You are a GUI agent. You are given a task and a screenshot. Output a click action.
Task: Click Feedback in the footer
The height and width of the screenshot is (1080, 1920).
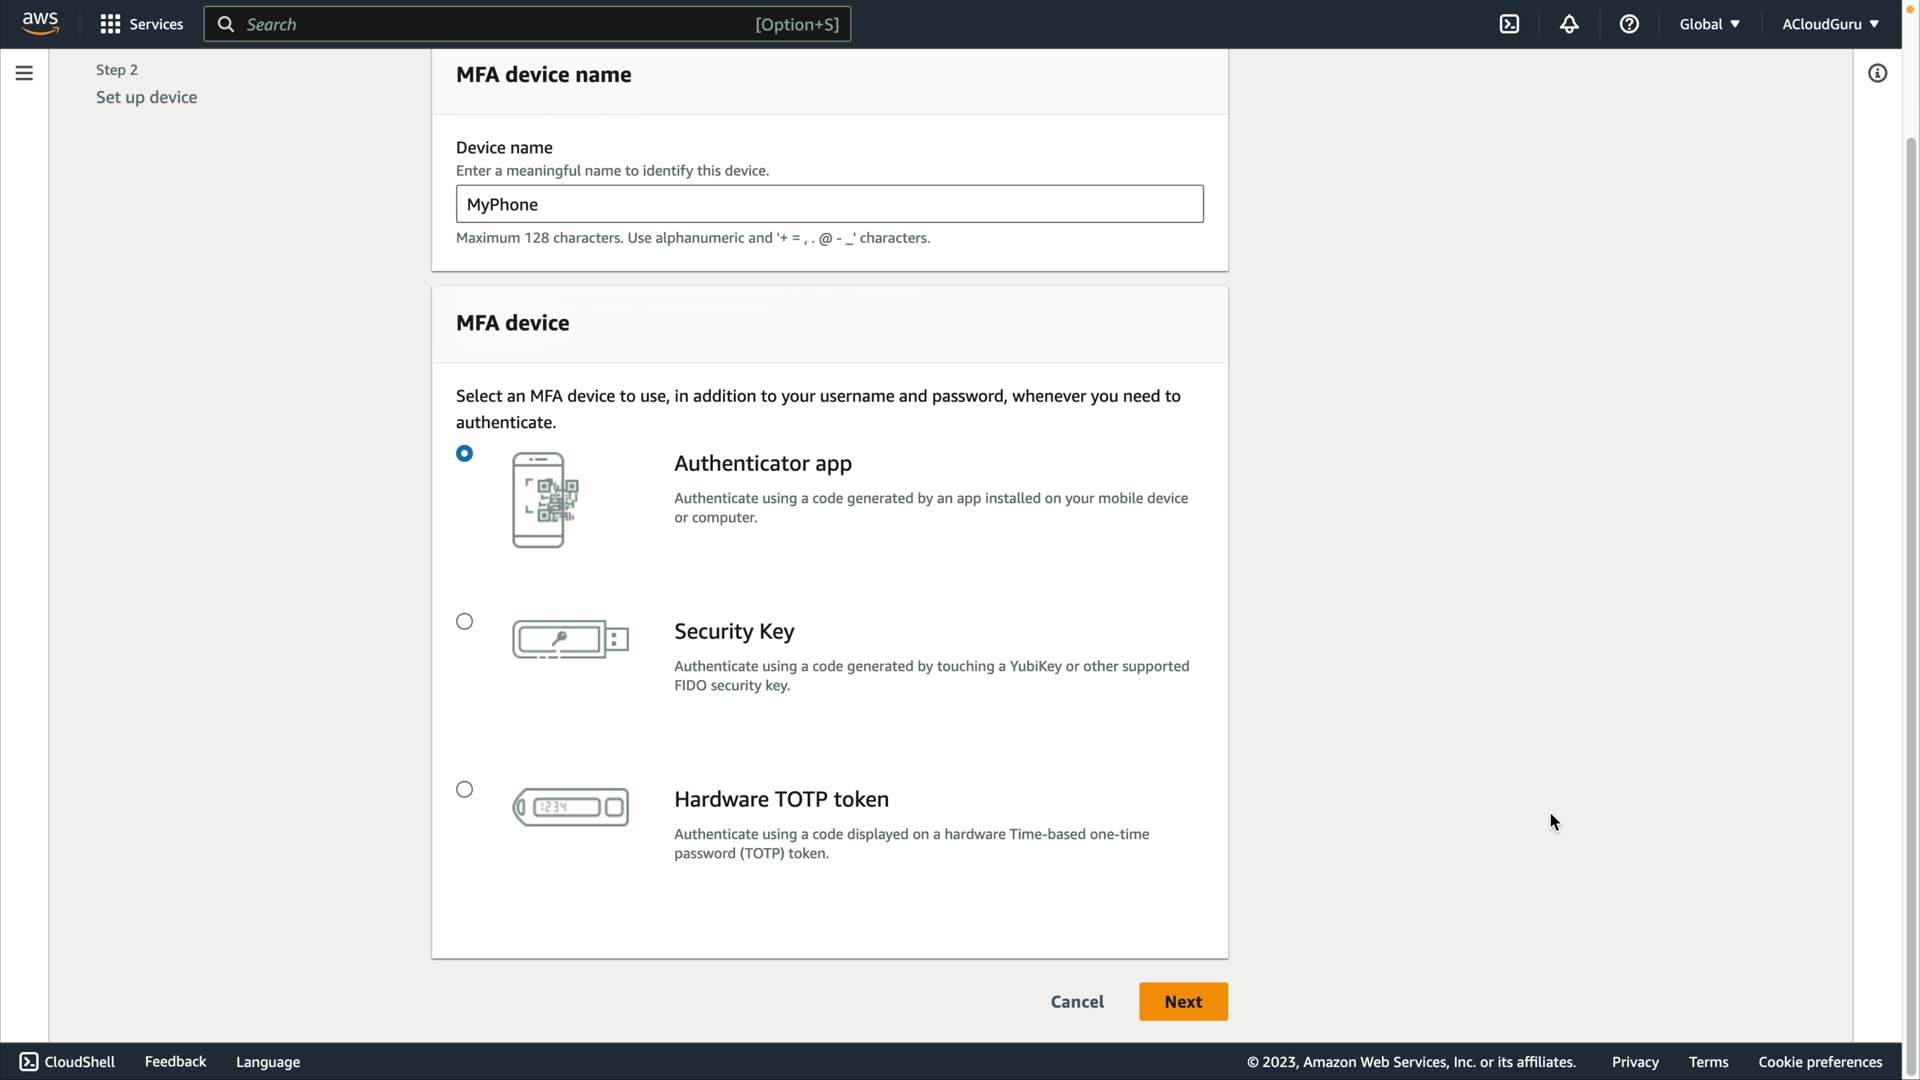click(175, 1062)
